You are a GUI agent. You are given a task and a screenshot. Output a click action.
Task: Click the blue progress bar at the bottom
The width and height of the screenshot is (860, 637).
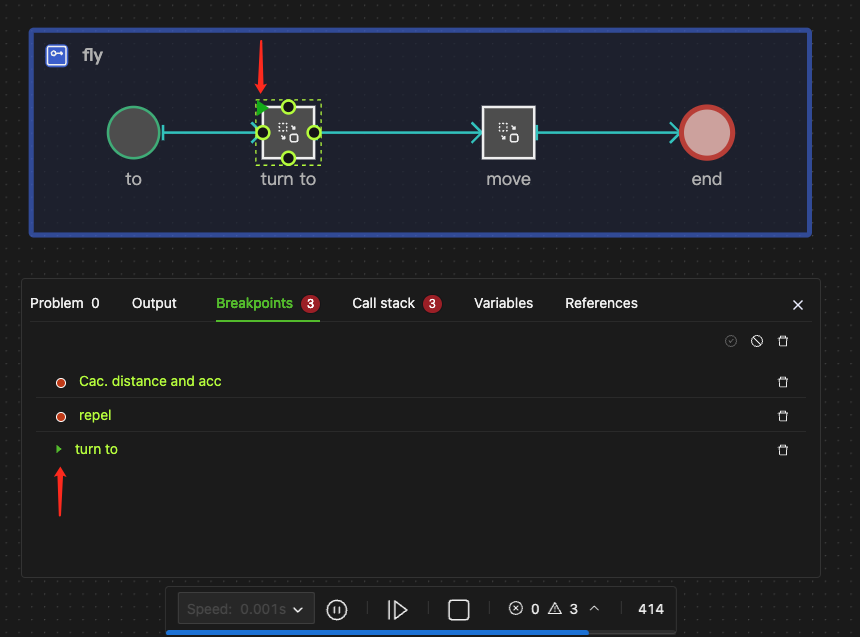[x=380, y=633]
